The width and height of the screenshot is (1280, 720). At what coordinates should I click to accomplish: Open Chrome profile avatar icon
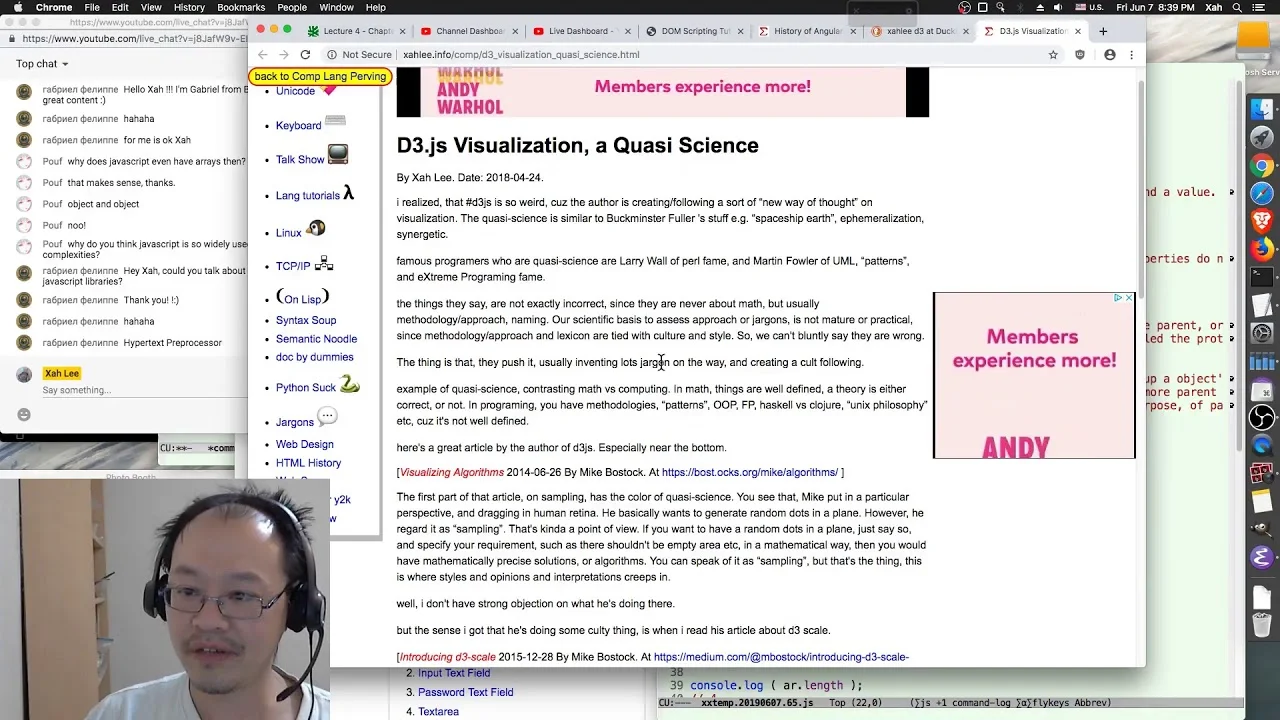click(x=1109, y=55)
